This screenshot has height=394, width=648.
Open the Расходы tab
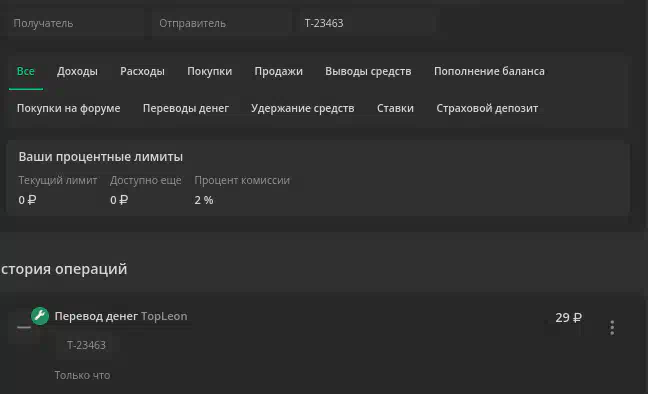click(143, 72)
